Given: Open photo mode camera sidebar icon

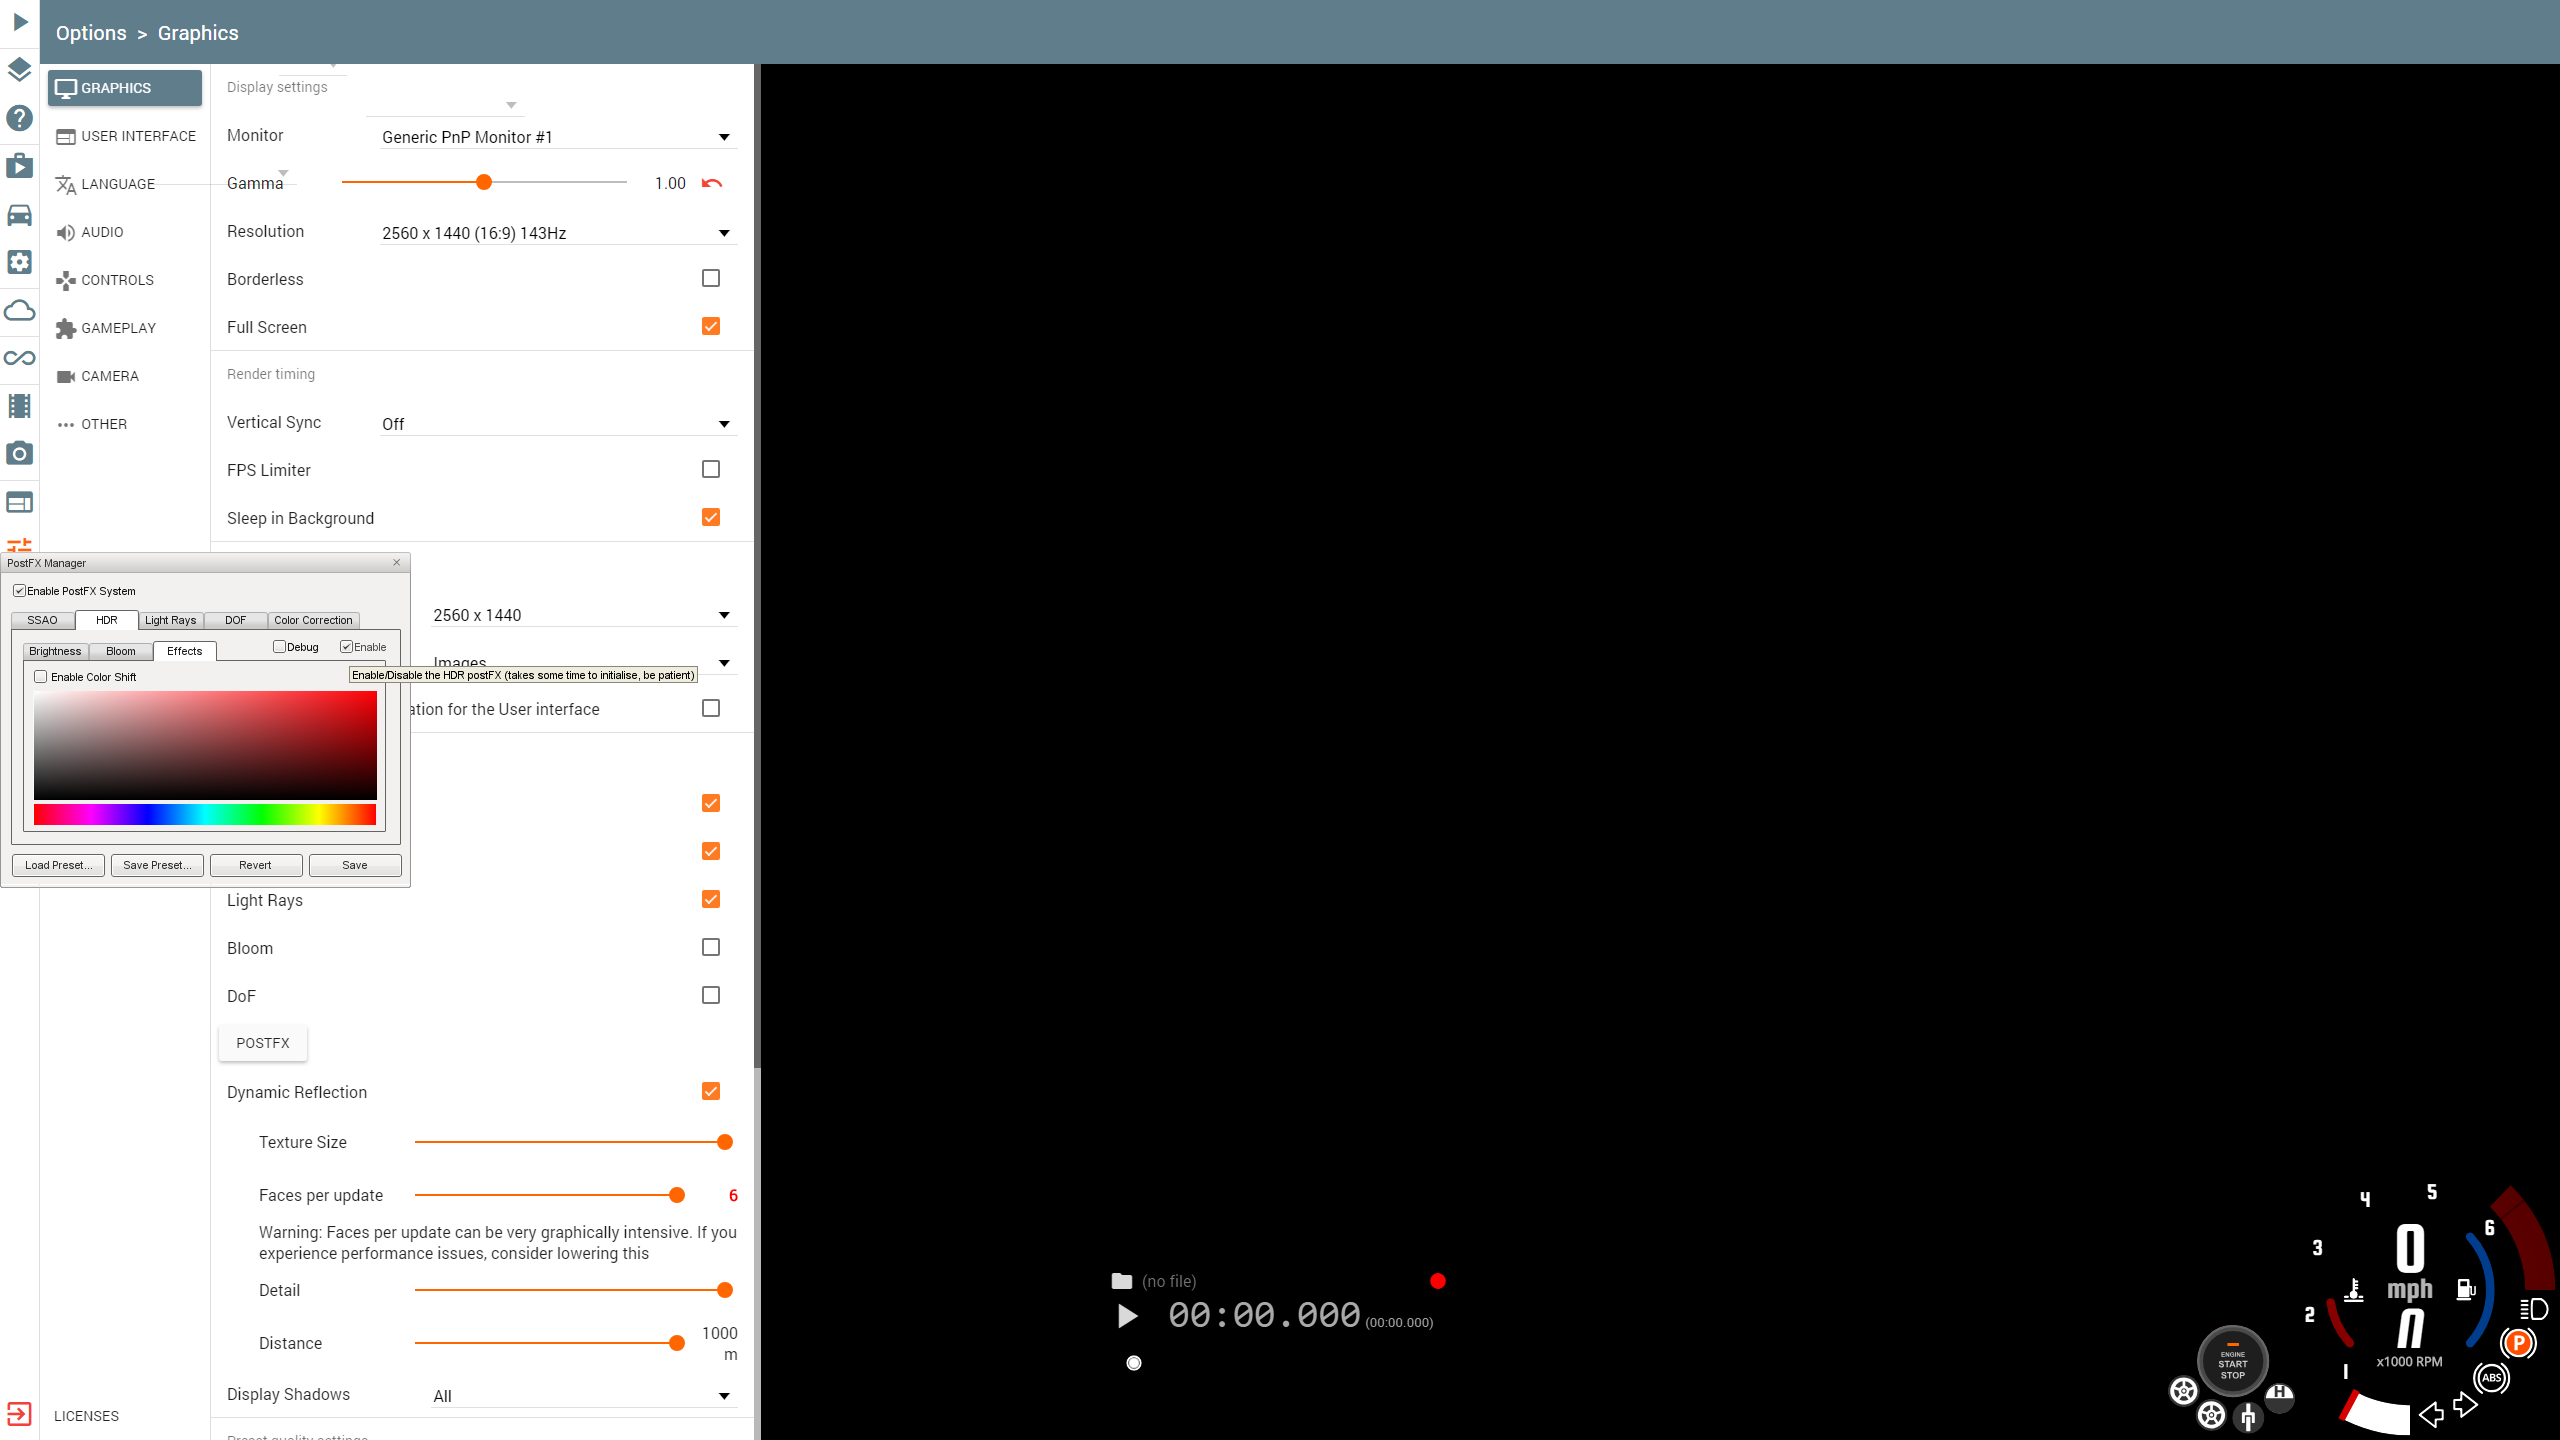Looking at the screenshot, I should click(x=19, y=454).
